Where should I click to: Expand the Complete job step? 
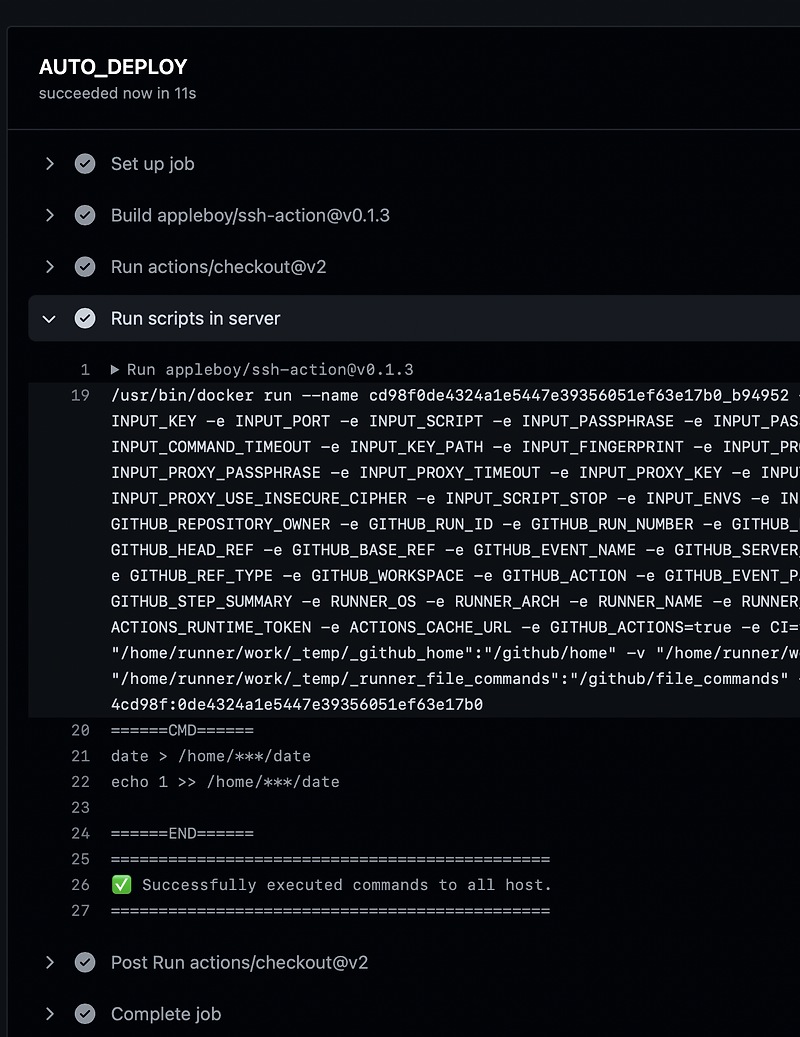[x=49, y=1013]
